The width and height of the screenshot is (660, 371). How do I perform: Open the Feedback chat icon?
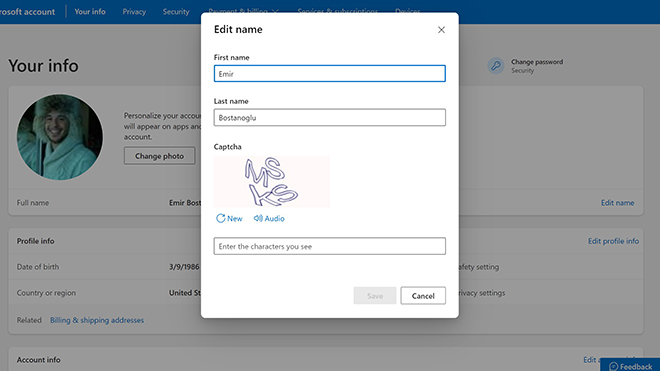(614, 367)
